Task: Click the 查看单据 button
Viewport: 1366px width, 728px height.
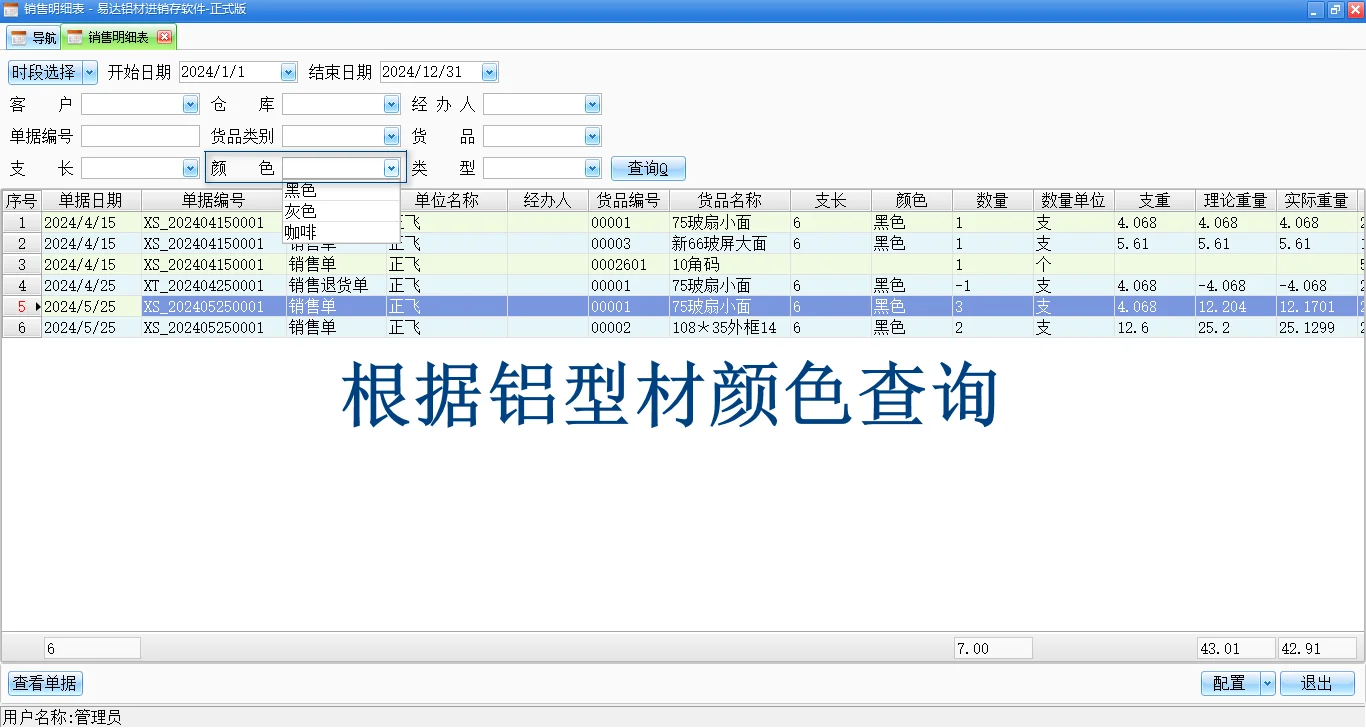Action: click(x=44, y=683)
